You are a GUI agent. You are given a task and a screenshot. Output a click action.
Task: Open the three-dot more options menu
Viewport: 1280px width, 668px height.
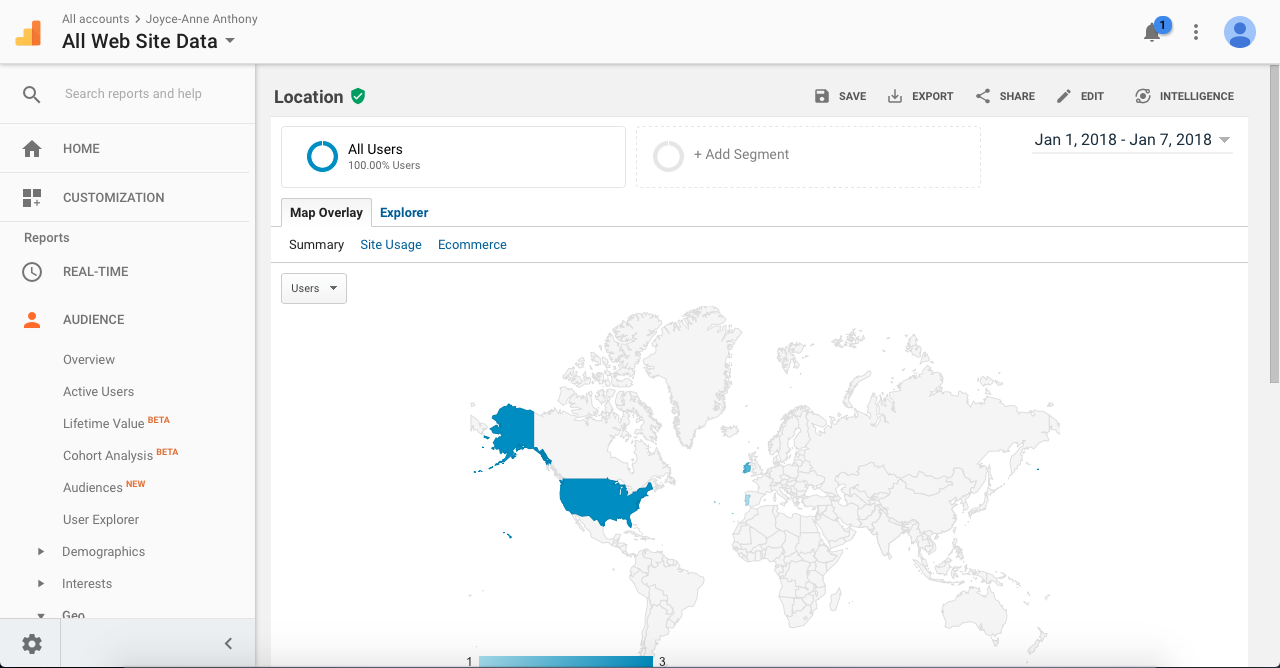tap(1196, 32)
